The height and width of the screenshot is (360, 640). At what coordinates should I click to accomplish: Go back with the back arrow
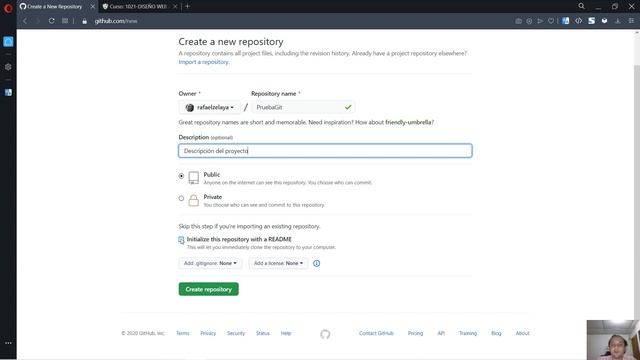coord(25,21)
